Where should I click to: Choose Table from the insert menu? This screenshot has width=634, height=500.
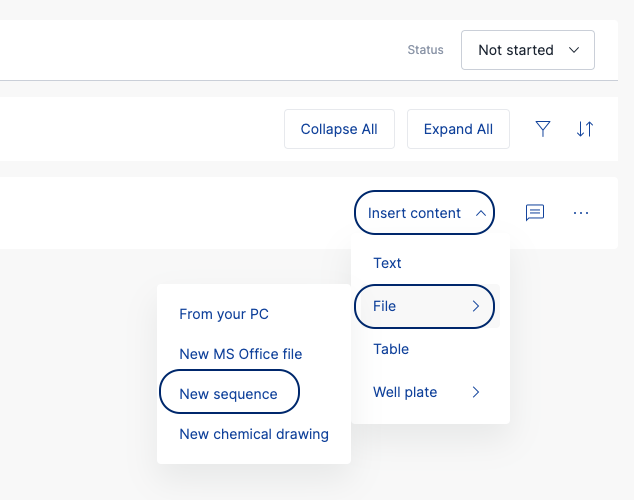(391, 349)
